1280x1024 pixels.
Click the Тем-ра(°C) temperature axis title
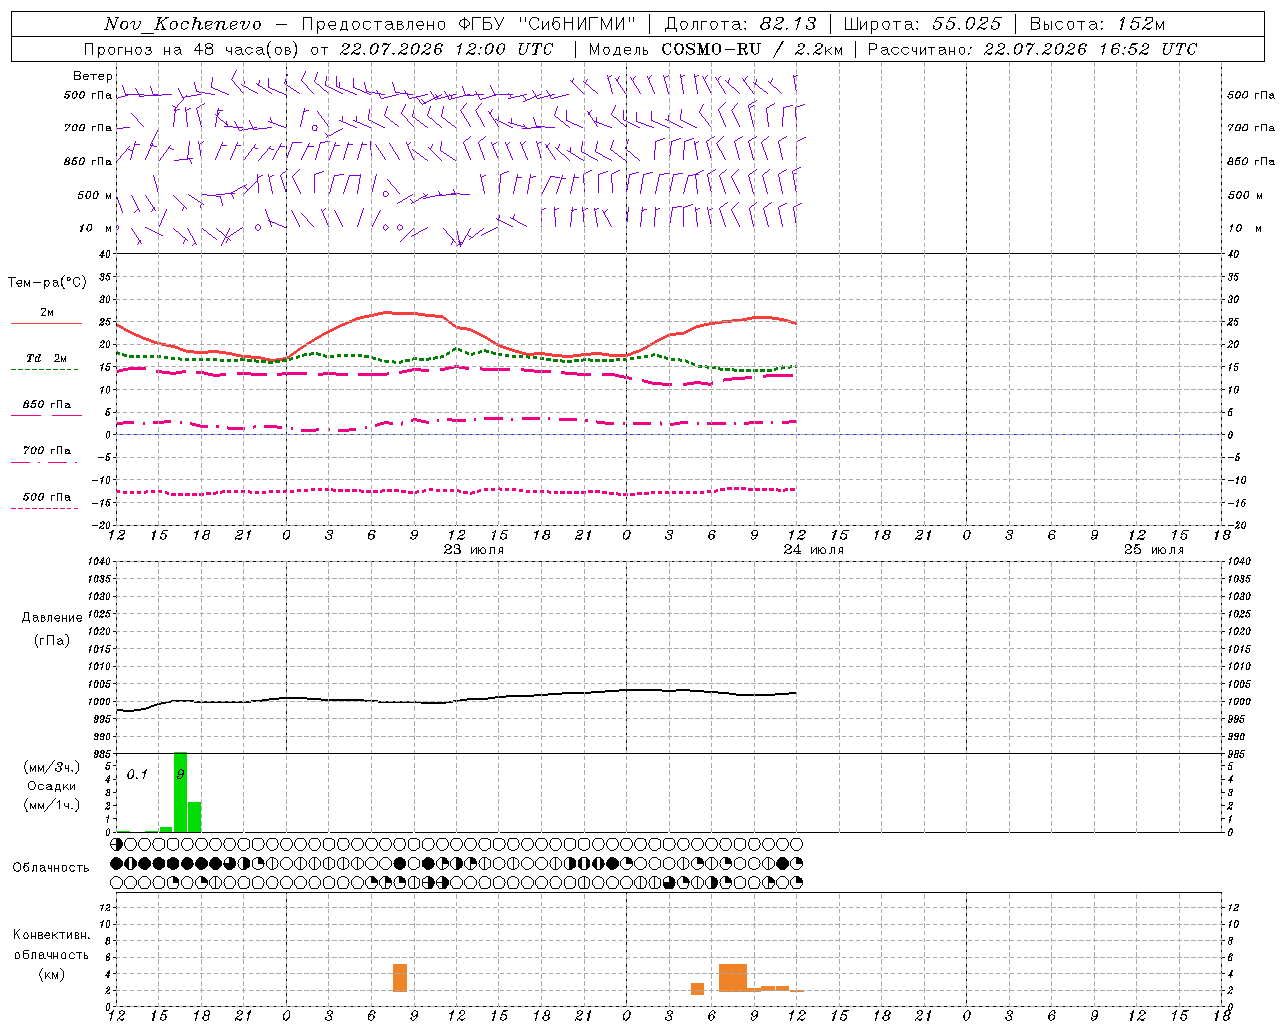[x=47, y=283]
